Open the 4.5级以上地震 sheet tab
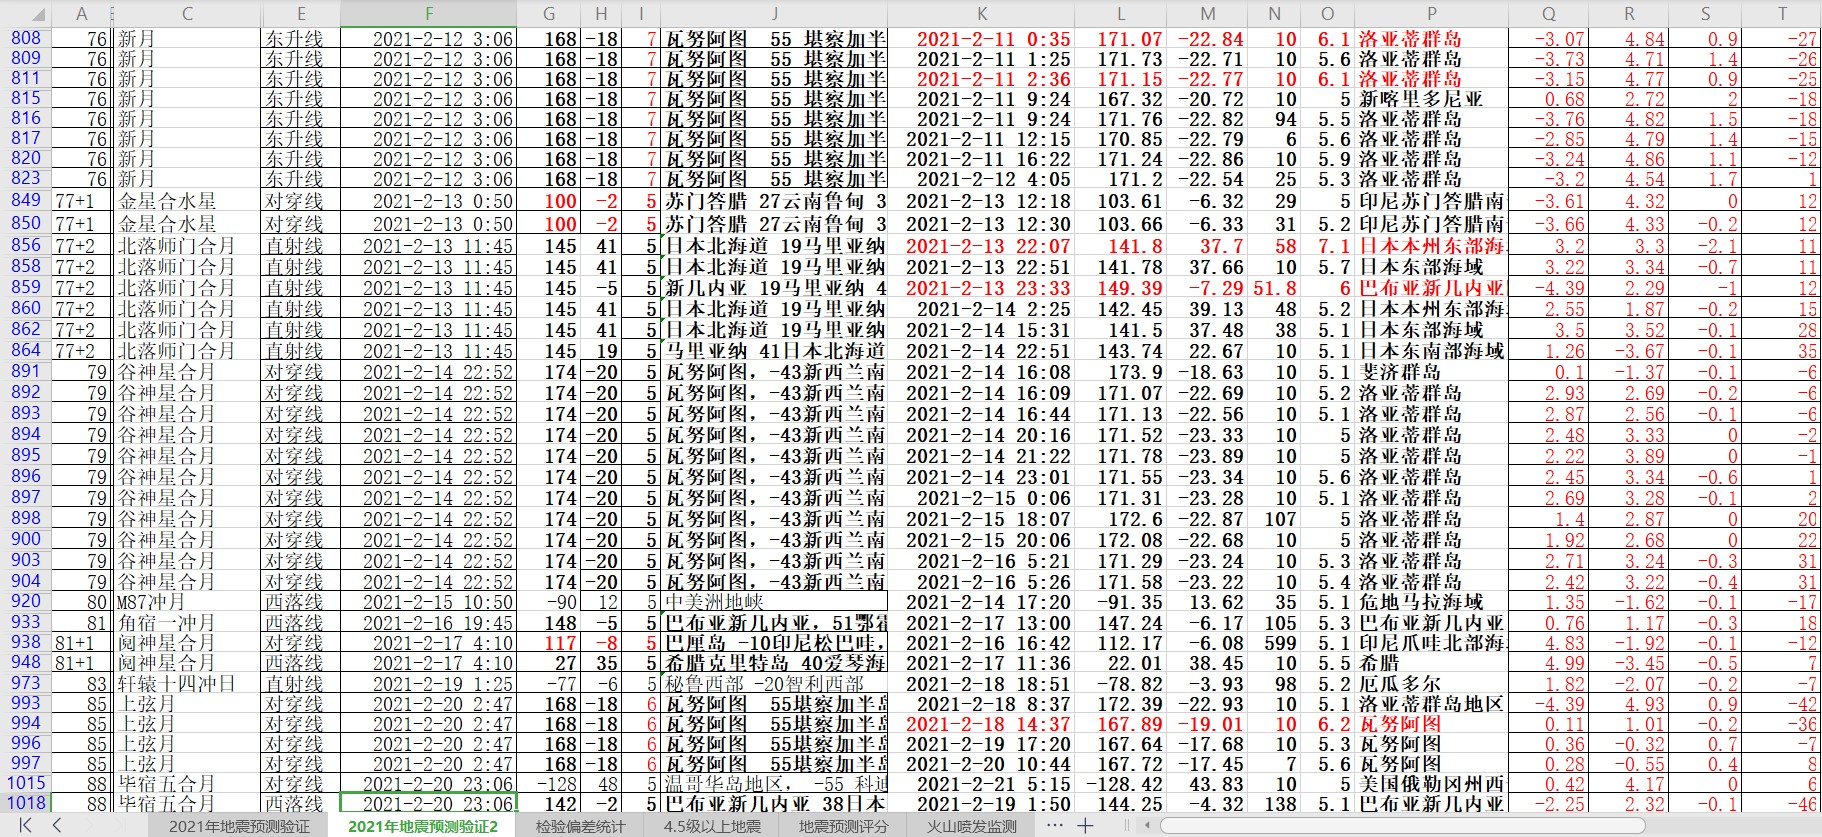Viewport: 1822px width, 837px height. [711, 826]
